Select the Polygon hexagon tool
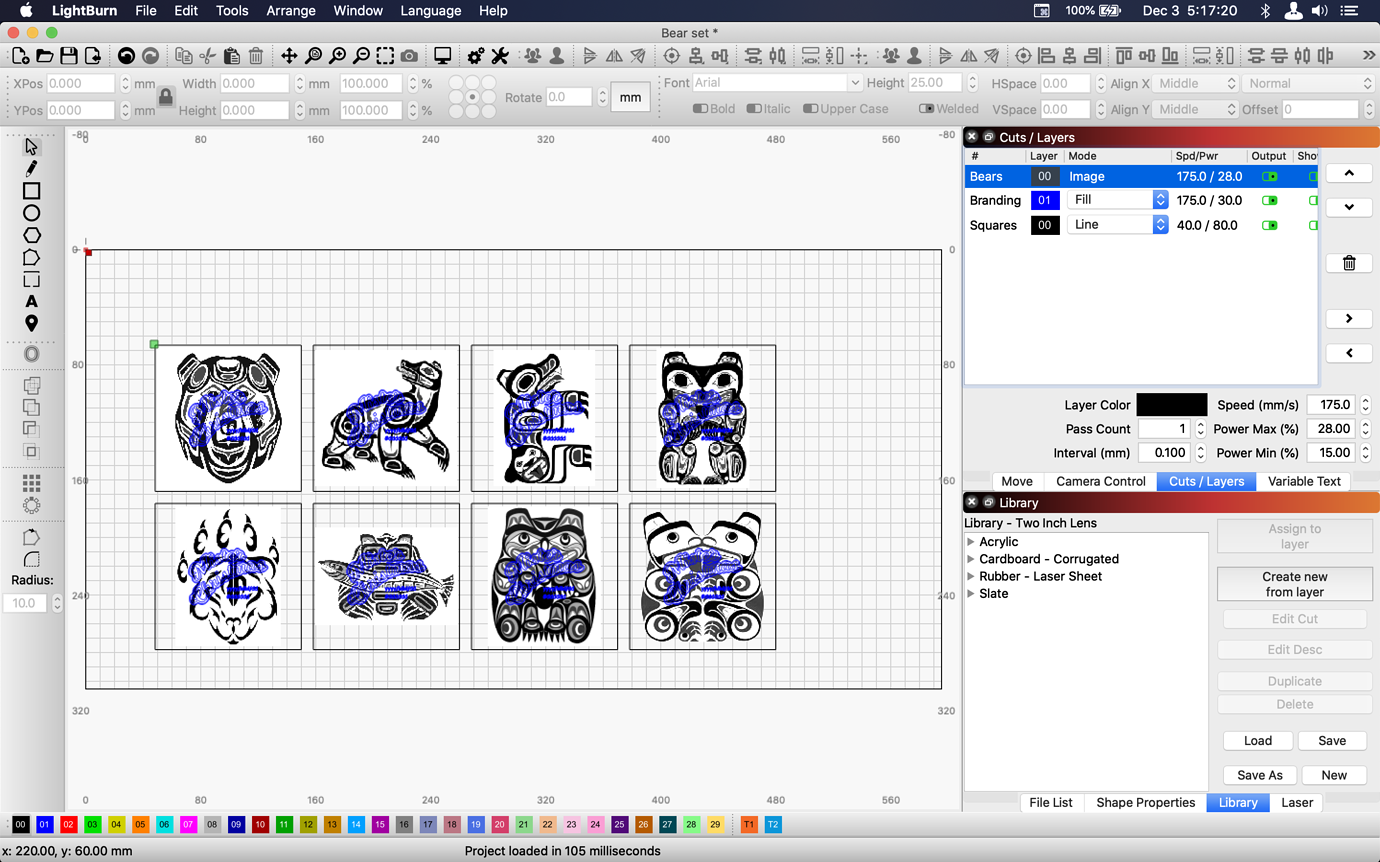The height and width of the screenshot is (862, 1380). pyautogui.click(x=31, y=235)
